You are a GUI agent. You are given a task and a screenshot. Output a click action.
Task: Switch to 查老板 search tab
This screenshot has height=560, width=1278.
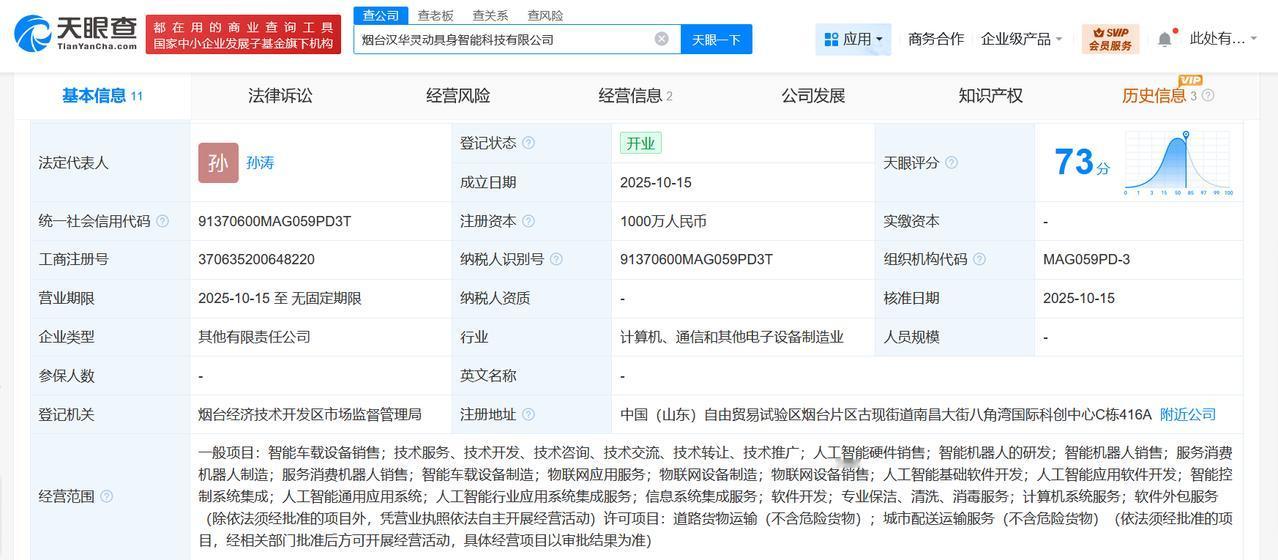click(x=435, y=15)
